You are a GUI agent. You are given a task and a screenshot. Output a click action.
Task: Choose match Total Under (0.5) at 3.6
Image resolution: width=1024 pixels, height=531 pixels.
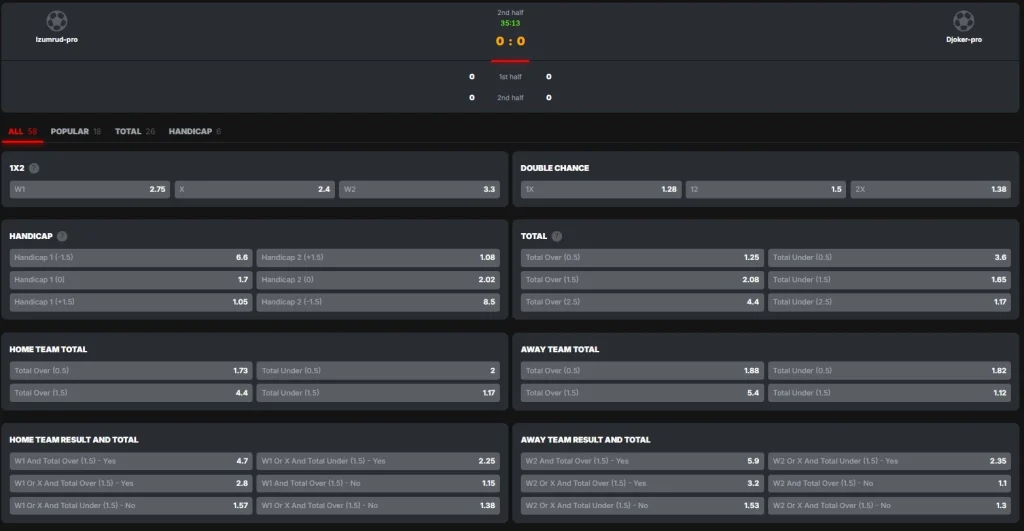click(x=889, y=257)
